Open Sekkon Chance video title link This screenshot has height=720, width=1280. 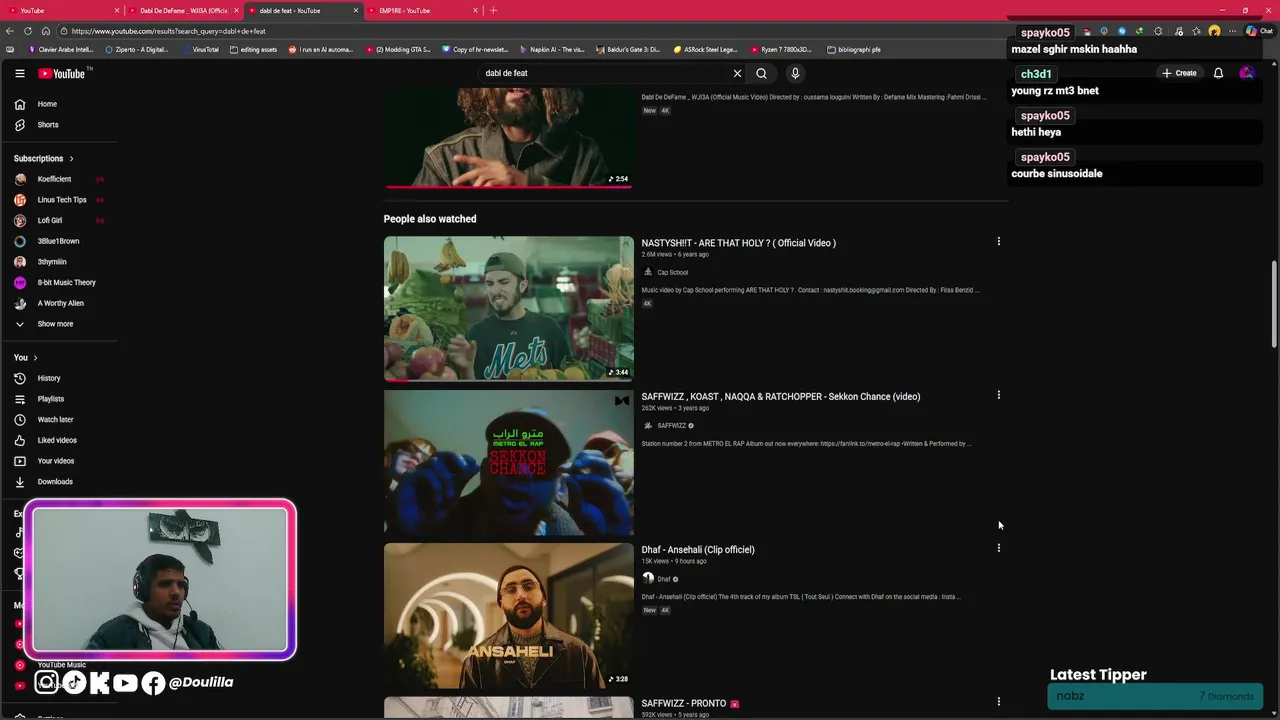click(780, 396)
